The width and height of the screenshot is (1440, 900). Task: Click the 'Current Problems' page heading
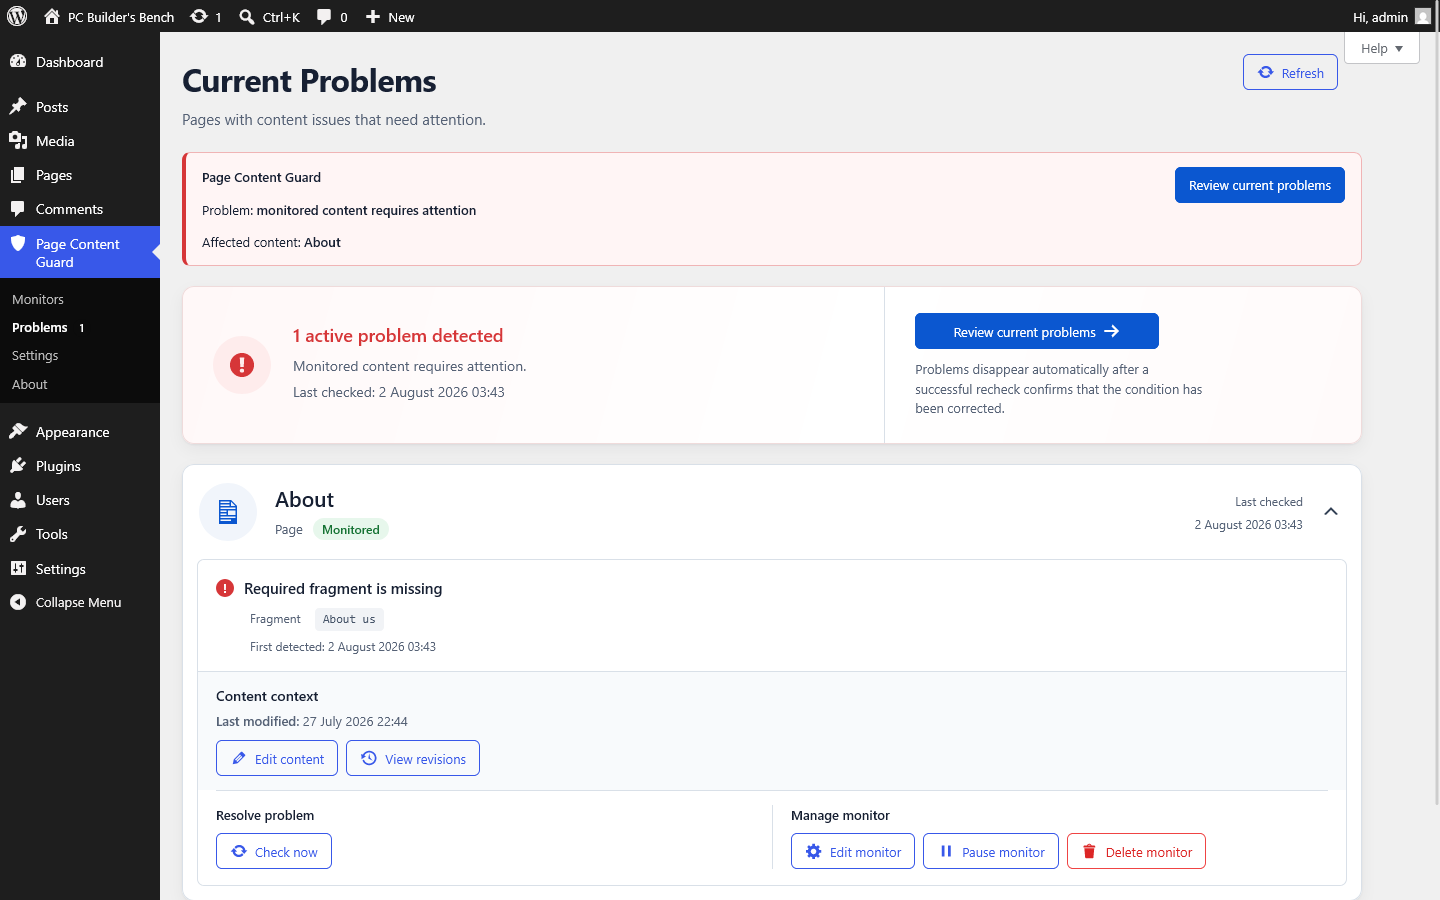click(309, 81)
